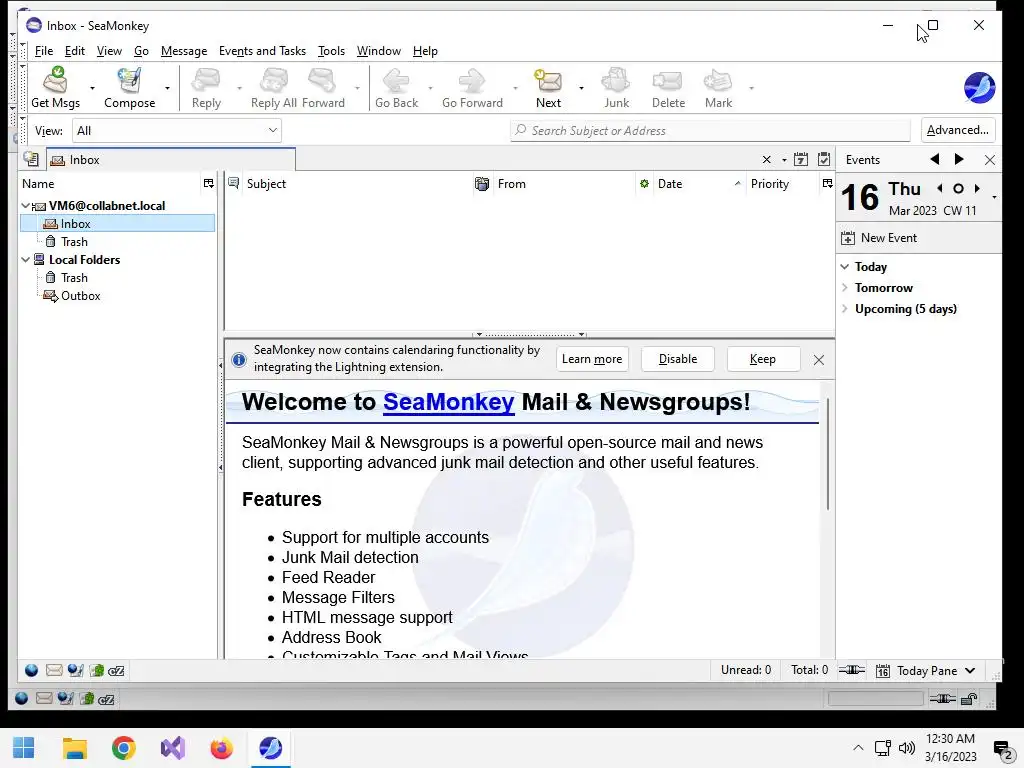Open Browser from status bar component icon
Image resolution: width=1024 pixels, height=768 pixels.
[31, 670]
